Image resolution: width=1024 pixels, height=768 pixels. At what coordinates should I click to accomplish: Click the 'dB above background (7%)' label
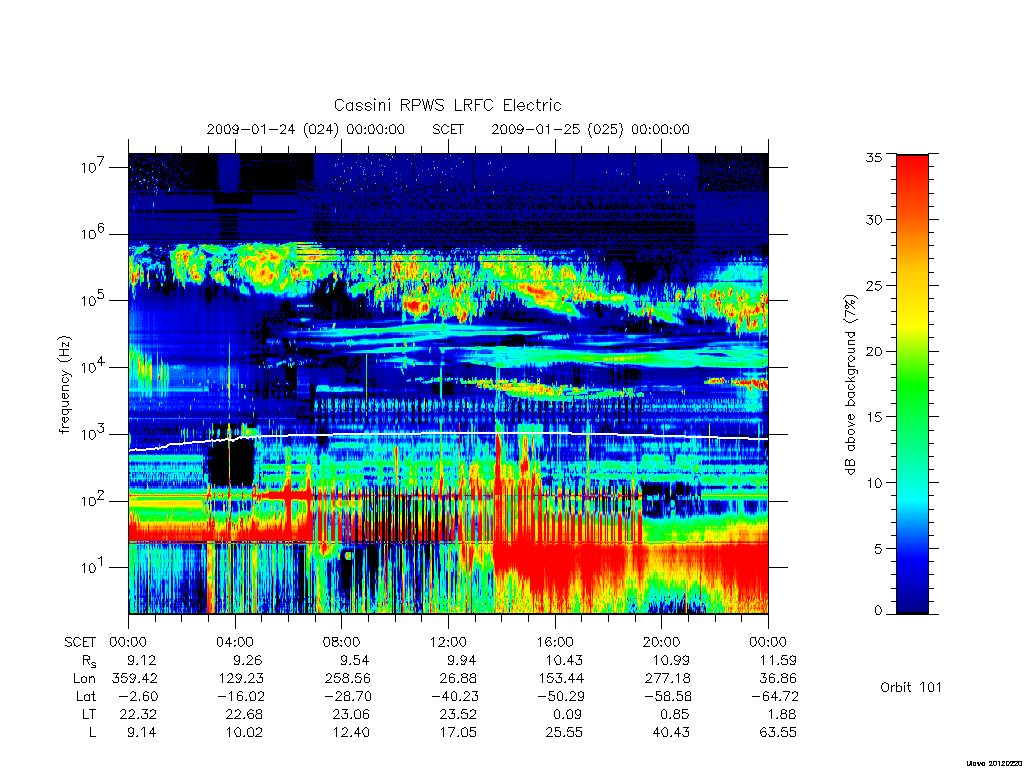pyautogui.click(x=850, y=385)
